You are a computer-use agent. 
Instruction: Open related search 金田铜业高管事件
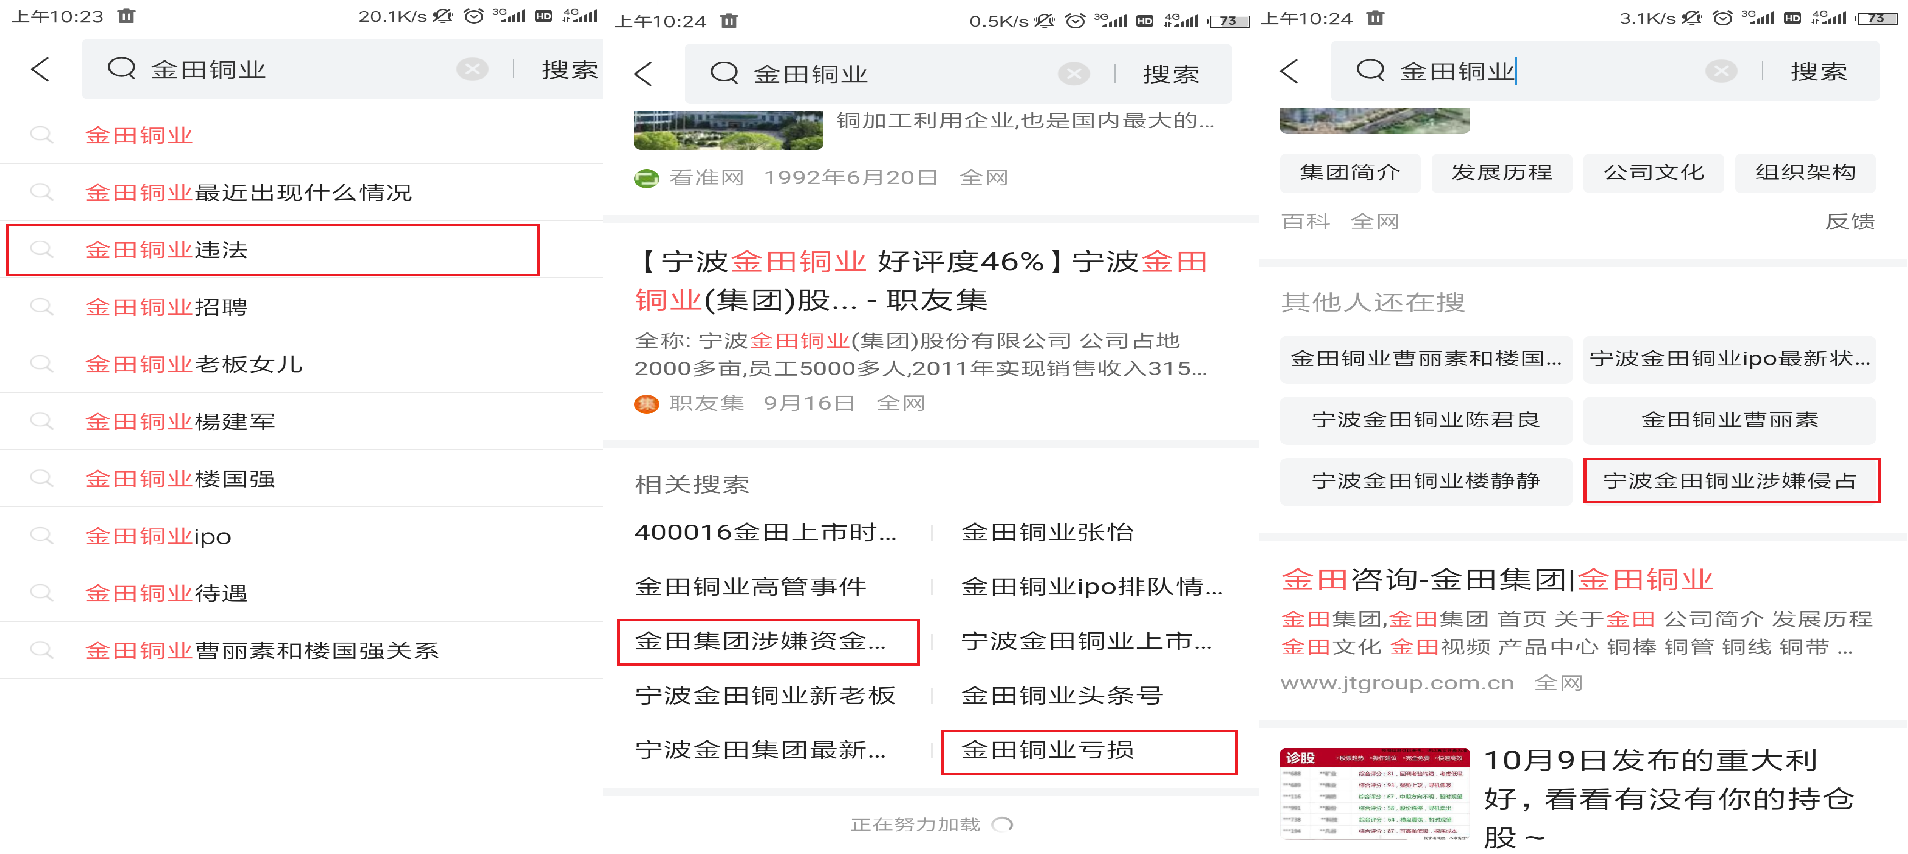pos(750,586)
